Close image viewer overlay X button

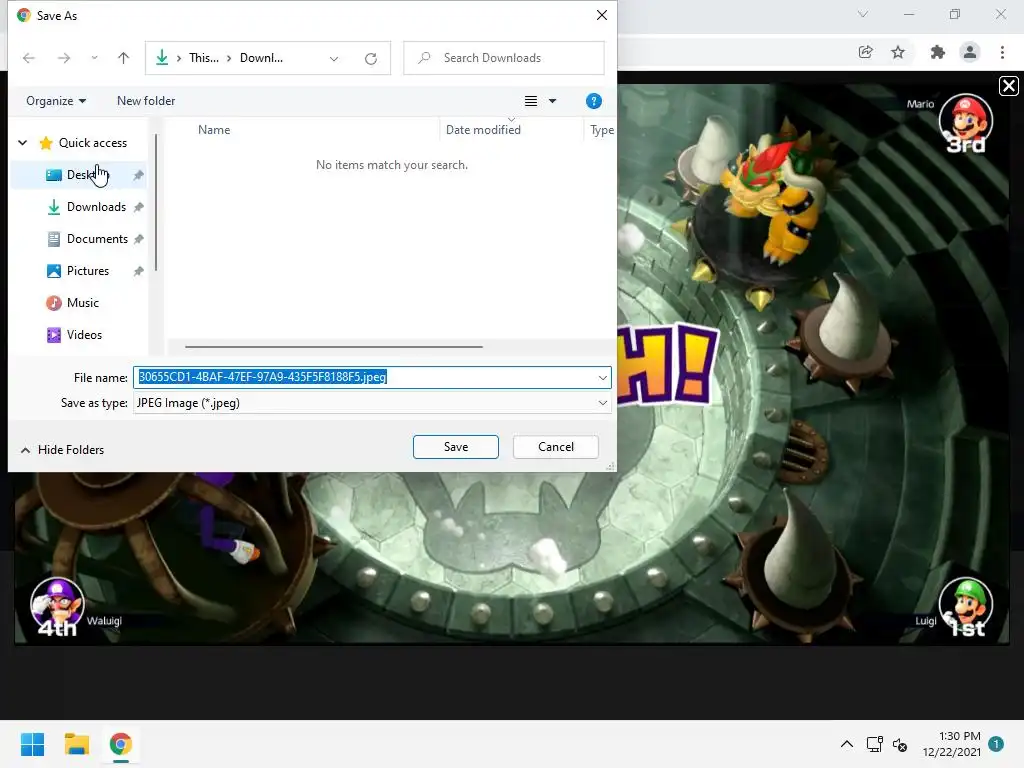pyautogui.click(x=1009, y=86)
